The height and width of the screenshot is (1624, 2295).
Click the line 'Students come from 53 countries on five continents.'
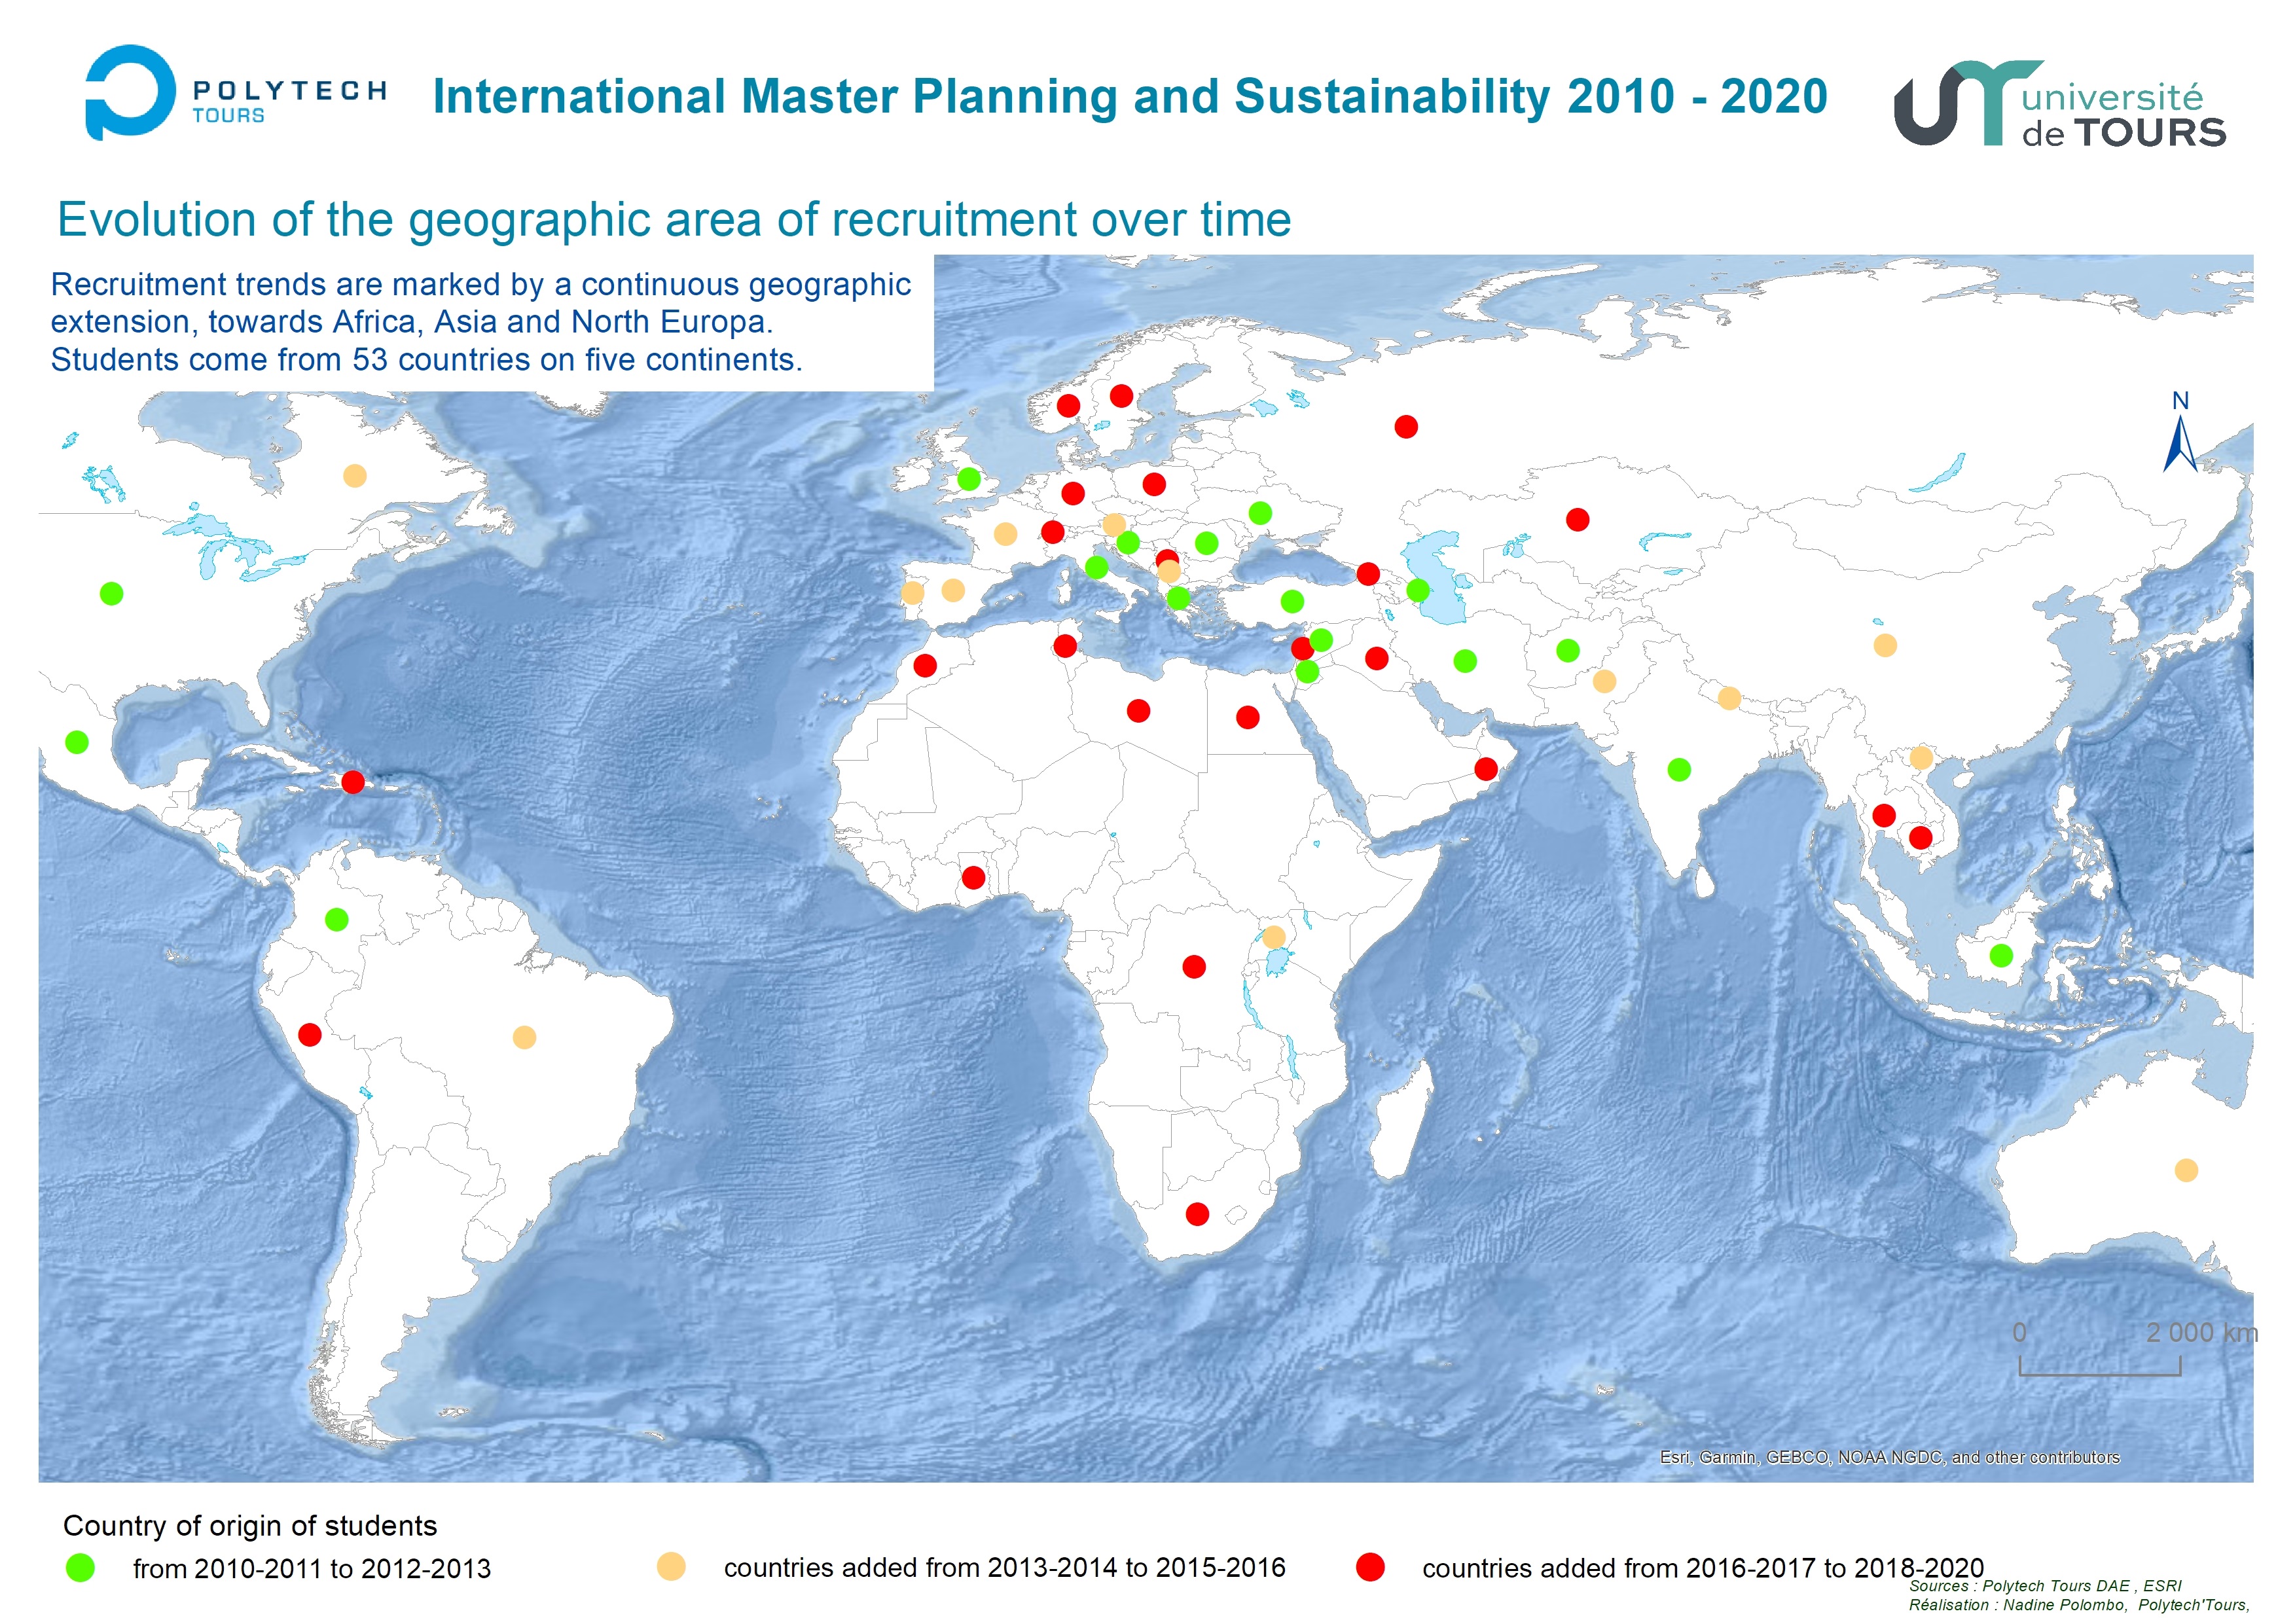click(427, 359)
